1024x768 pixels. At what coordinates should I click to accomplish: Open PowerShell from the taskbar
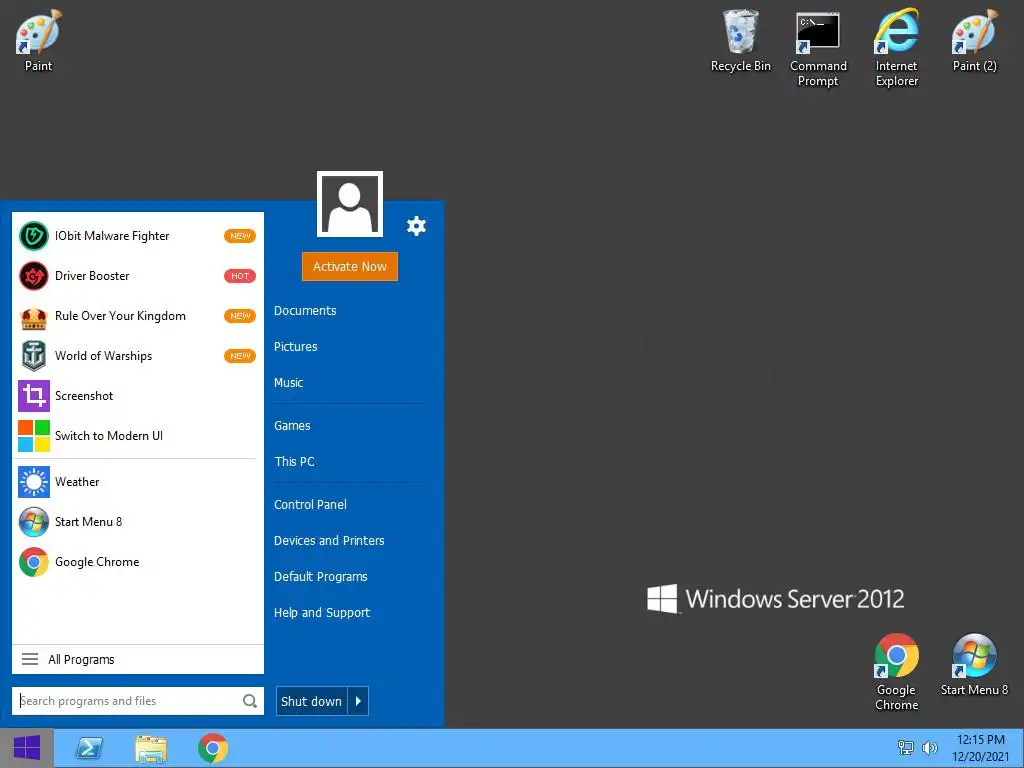click(x=89, y=748)
